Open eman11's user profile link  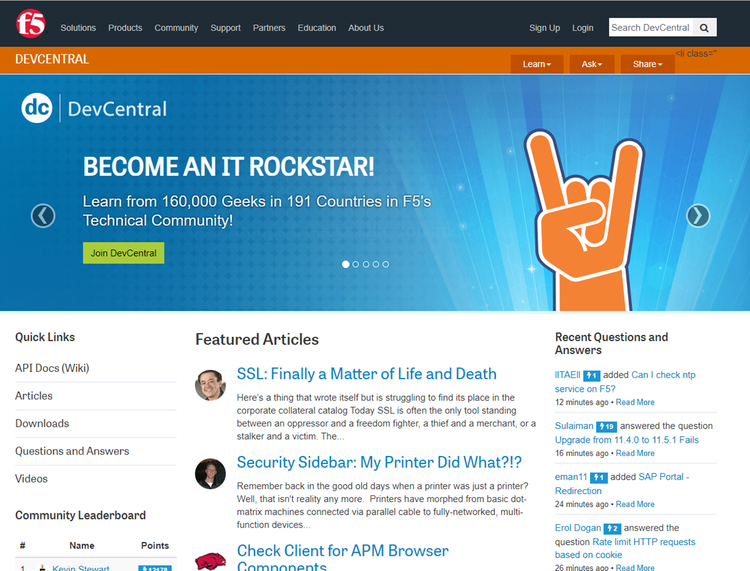coord(571,477)
